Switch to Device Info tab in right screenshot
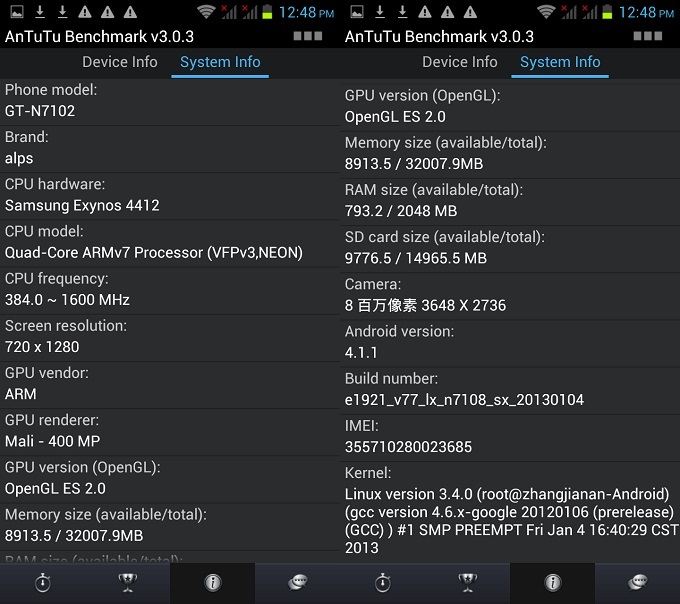The image size is (680, 604). (460, 62)
